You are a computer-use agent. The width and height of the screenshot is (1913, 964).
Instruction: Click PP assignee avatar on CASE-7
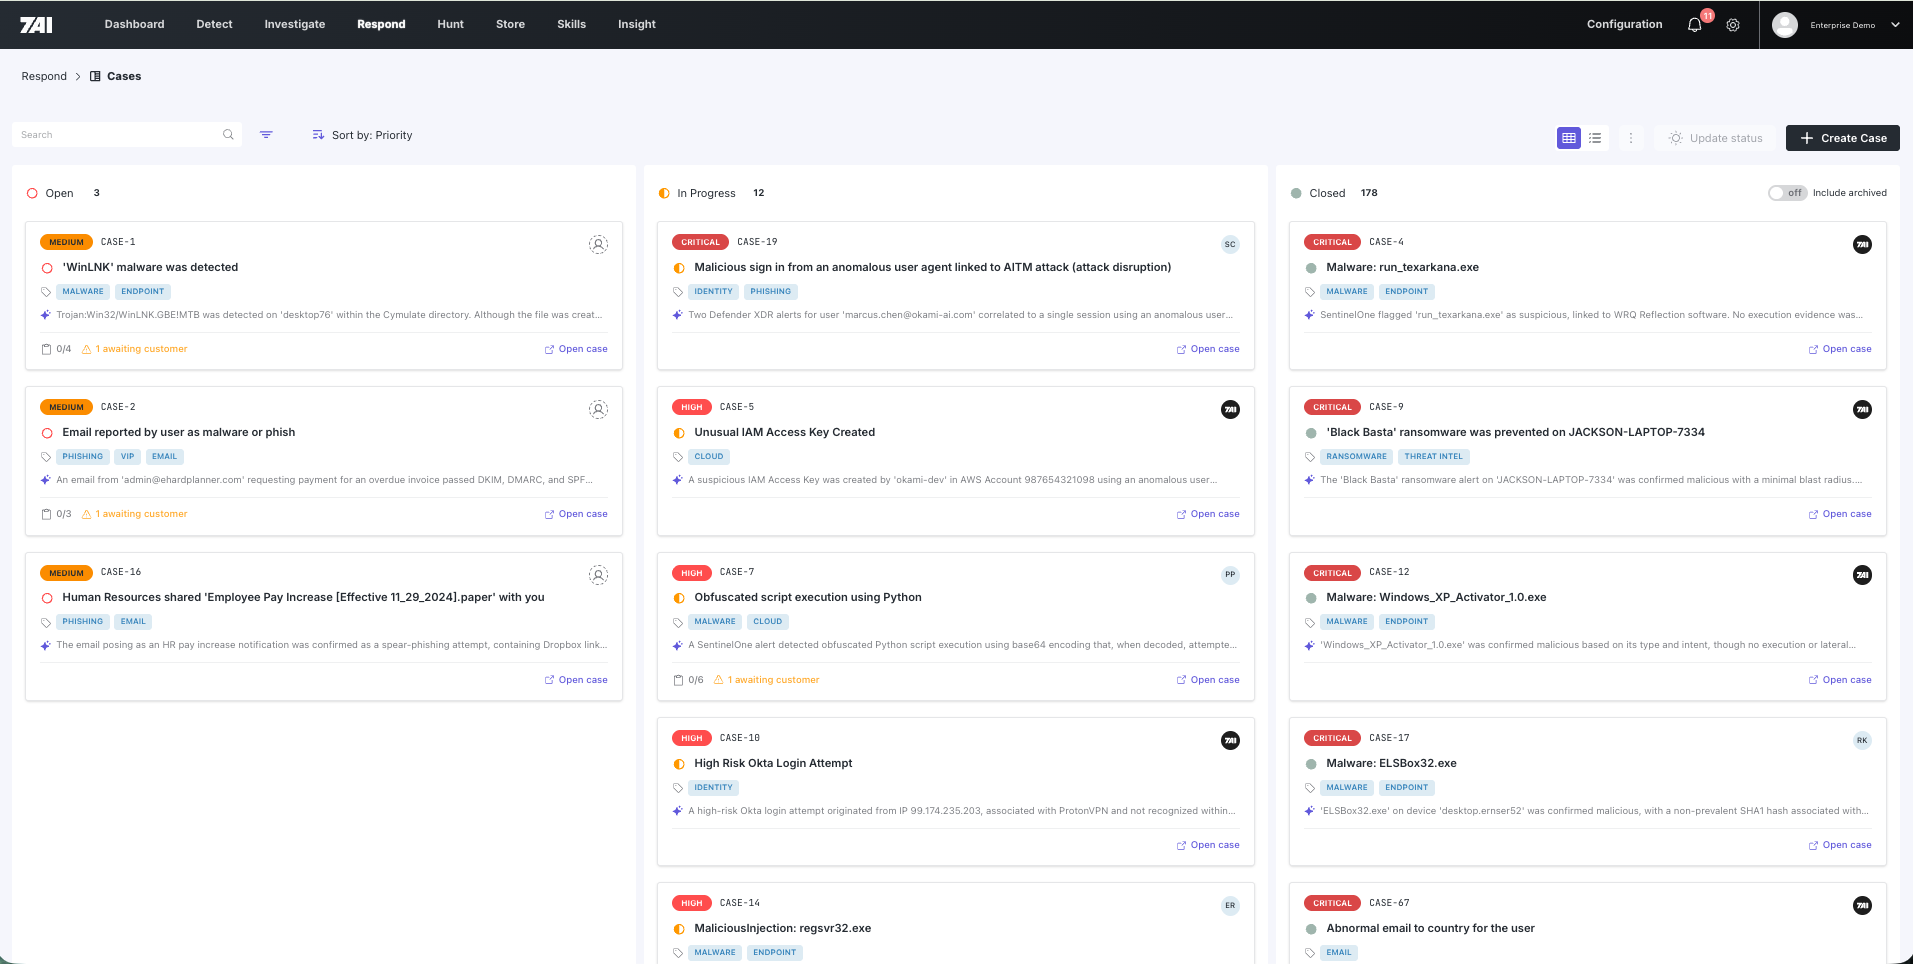coord(1230,575)
